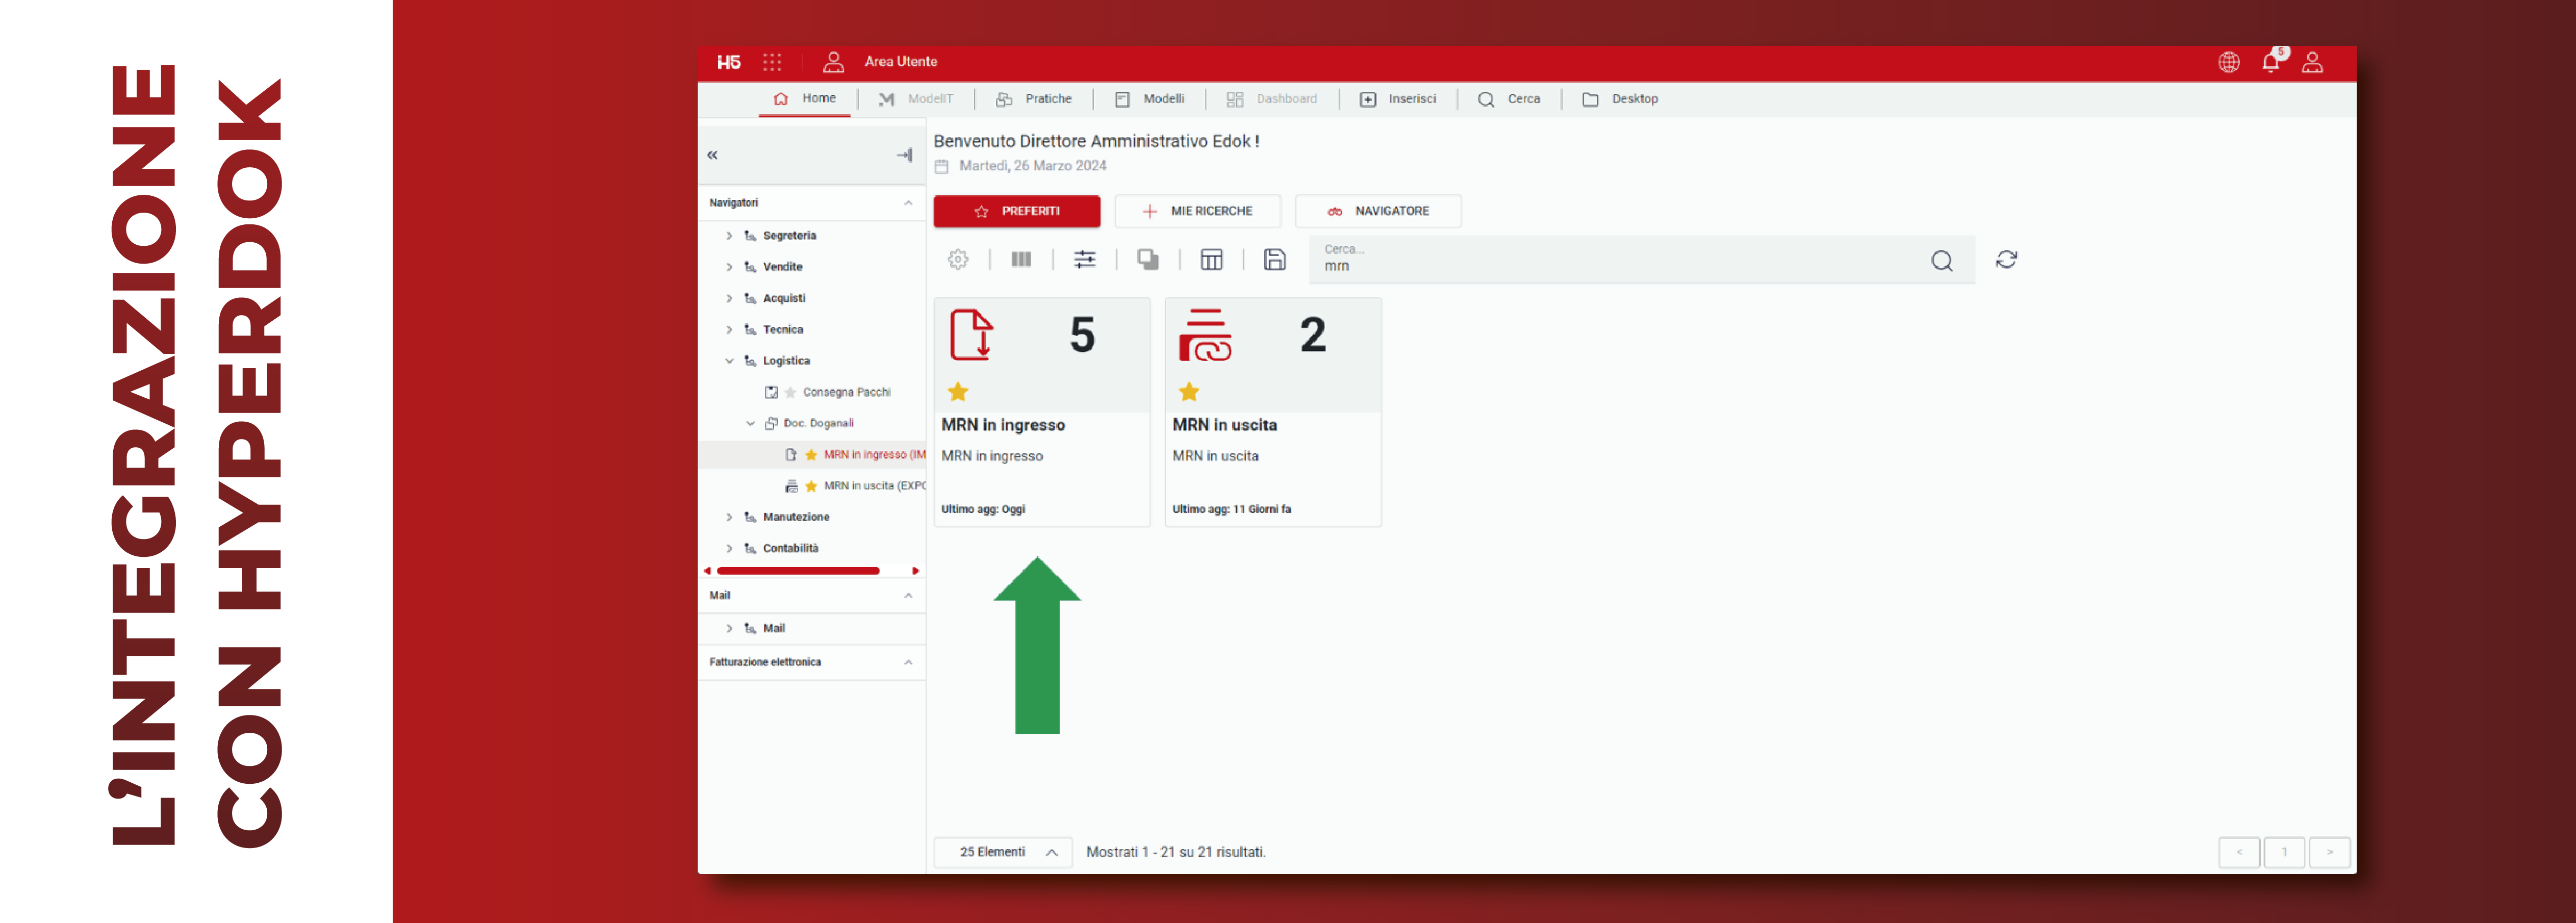
Task: Open the Modelli tab
Action: click(1150, 99)
